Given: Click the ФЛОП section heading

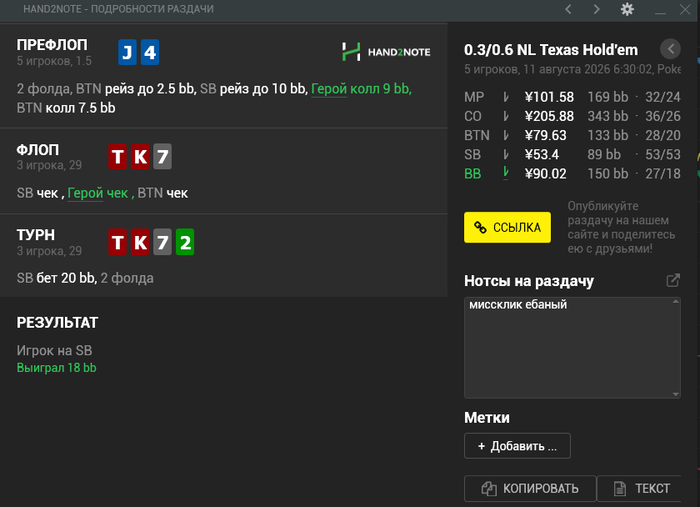Looking at the screenshot, I should tap(38, 150).
